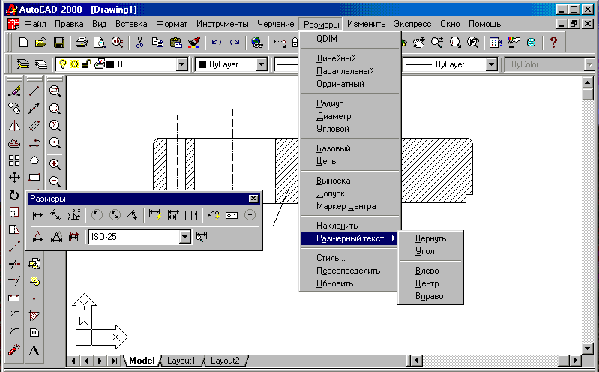
Task: Click the Tolerance icon in Размеры toolbar
Action: pyautogui.click(x=232, y=216)
